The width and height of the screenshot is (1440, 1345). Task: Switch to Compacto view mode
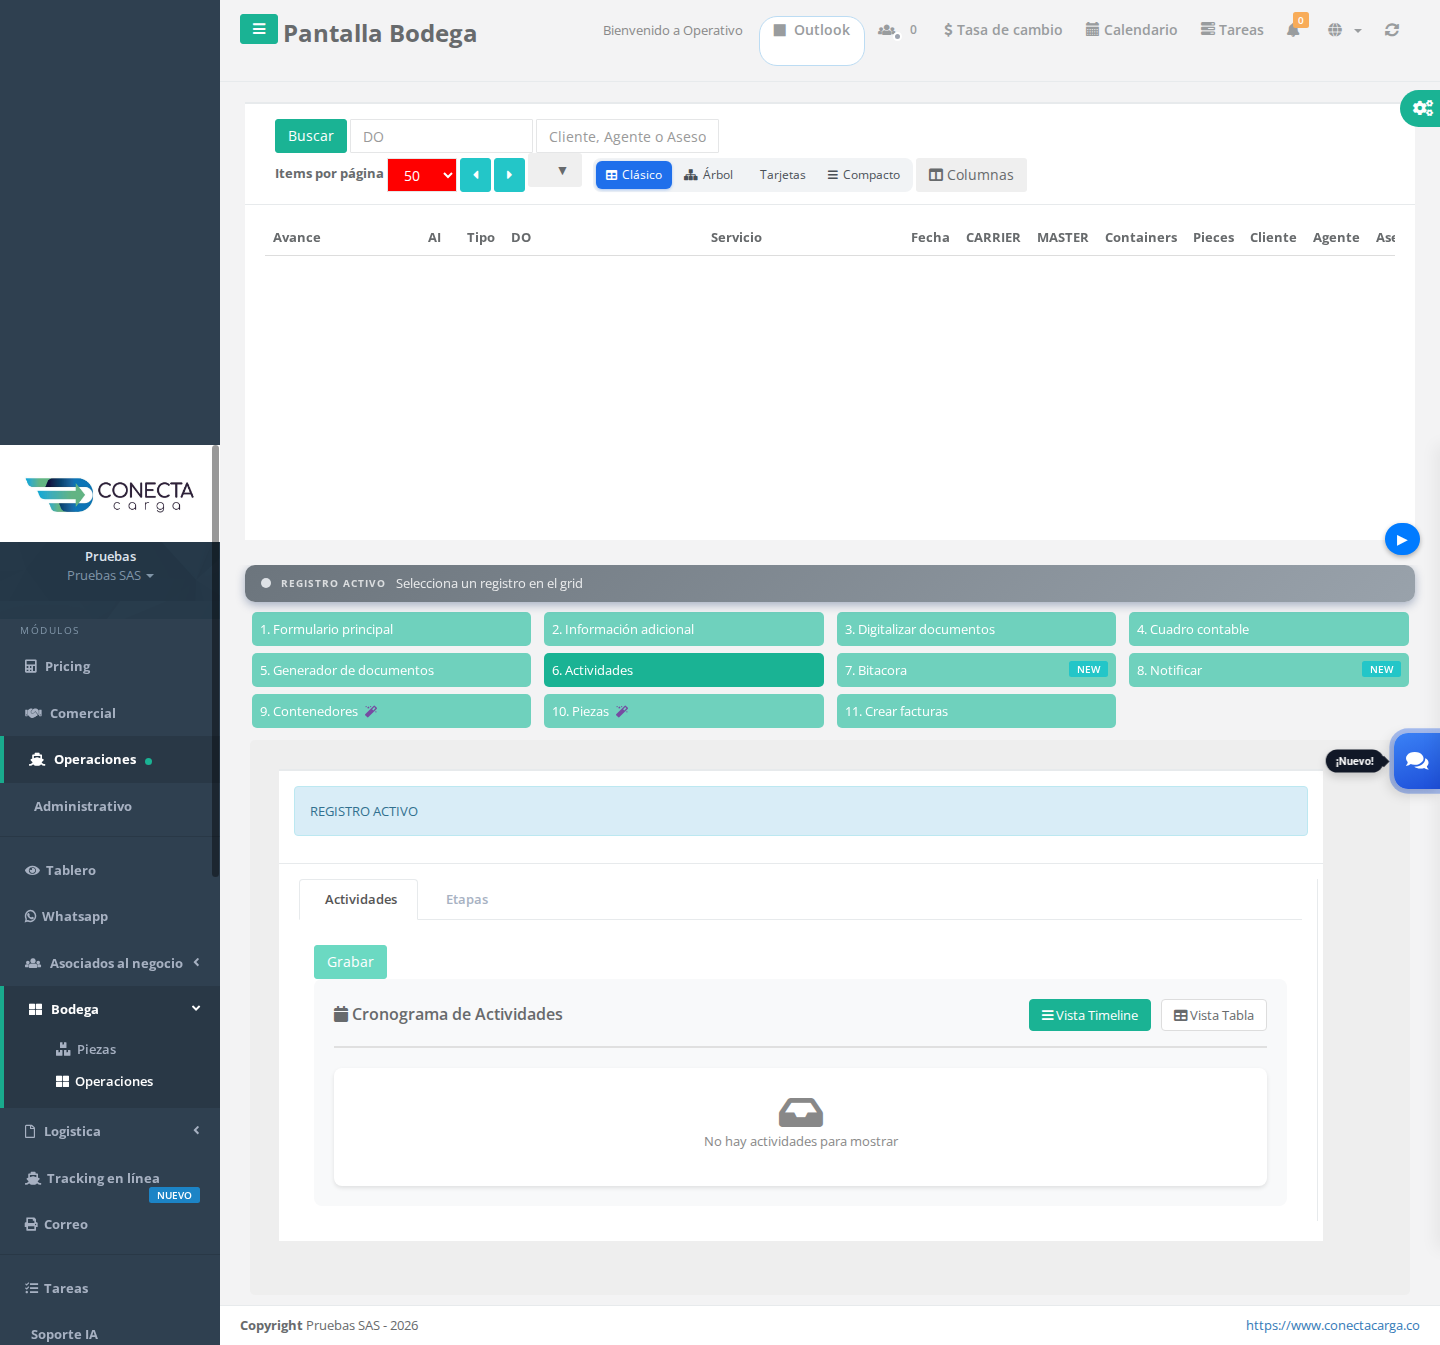click(864, 175)
